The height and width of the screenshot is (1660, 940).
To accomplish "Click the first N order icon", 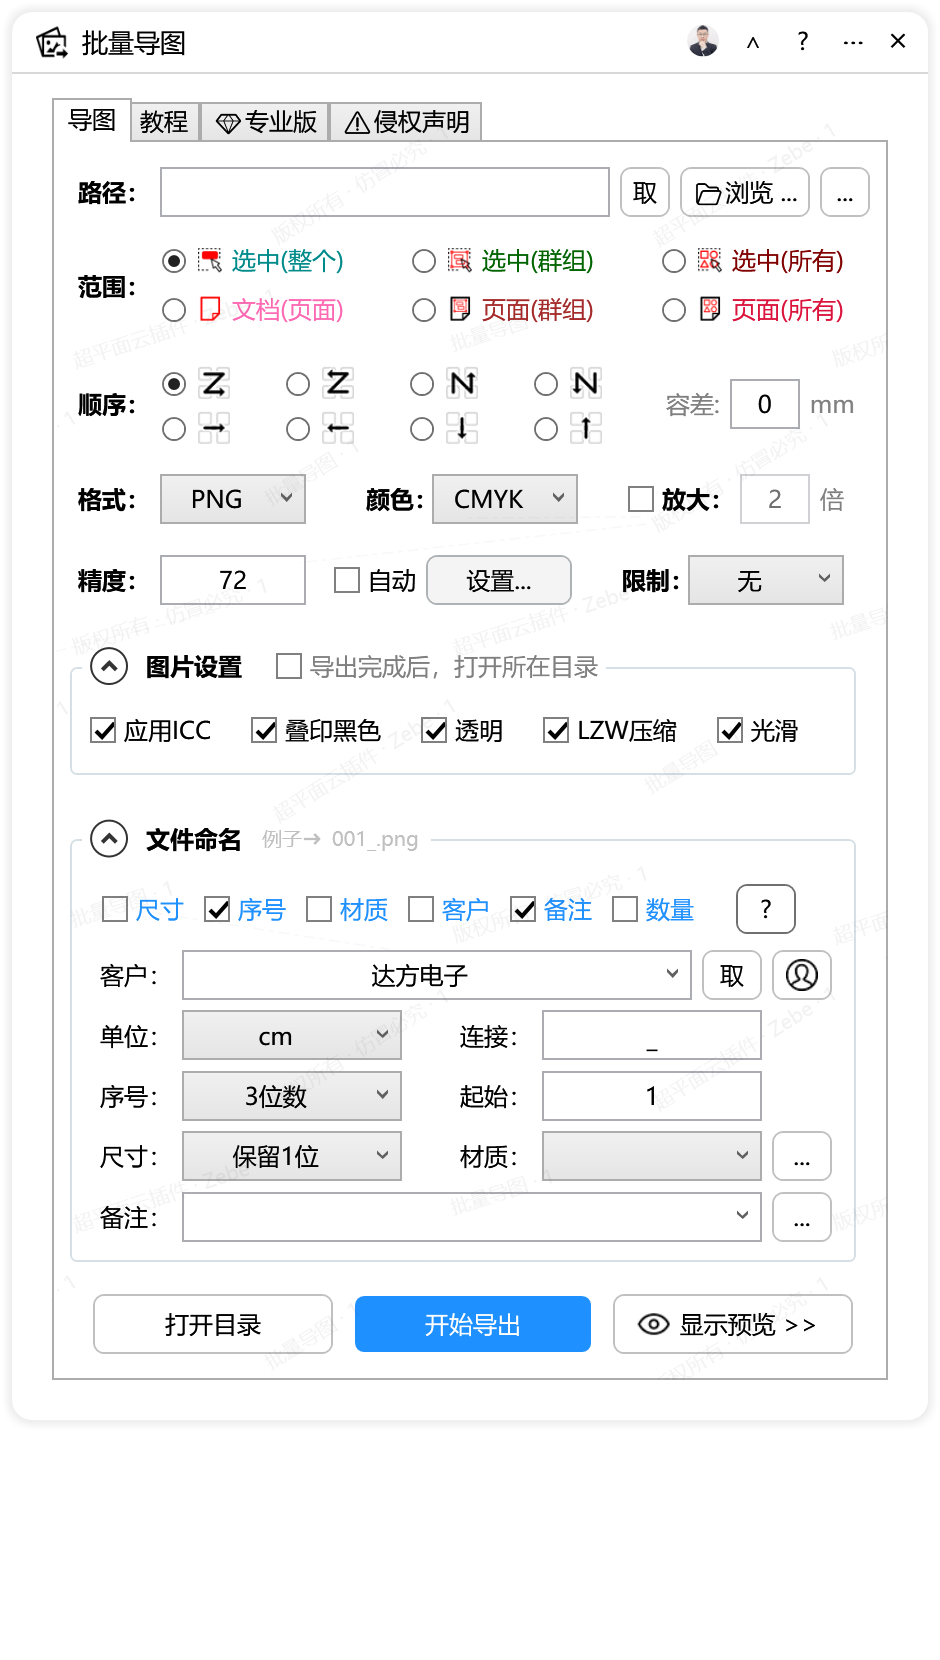I will pyautogui.click(x=462, y=383).
